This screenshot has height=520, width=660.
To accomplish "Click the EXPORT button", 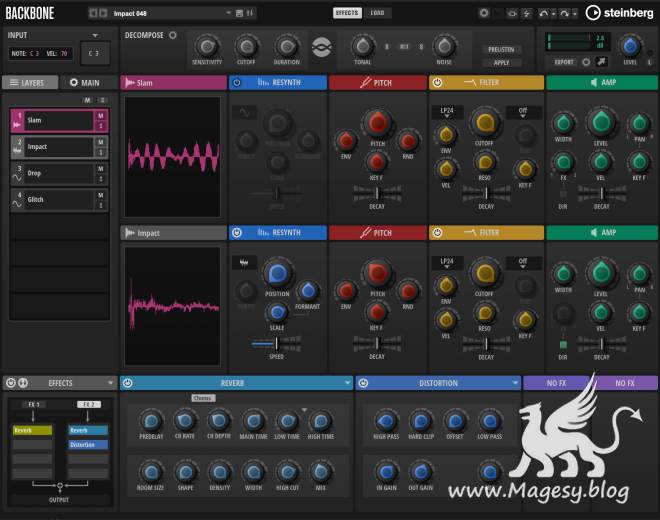I will [564, 62].
